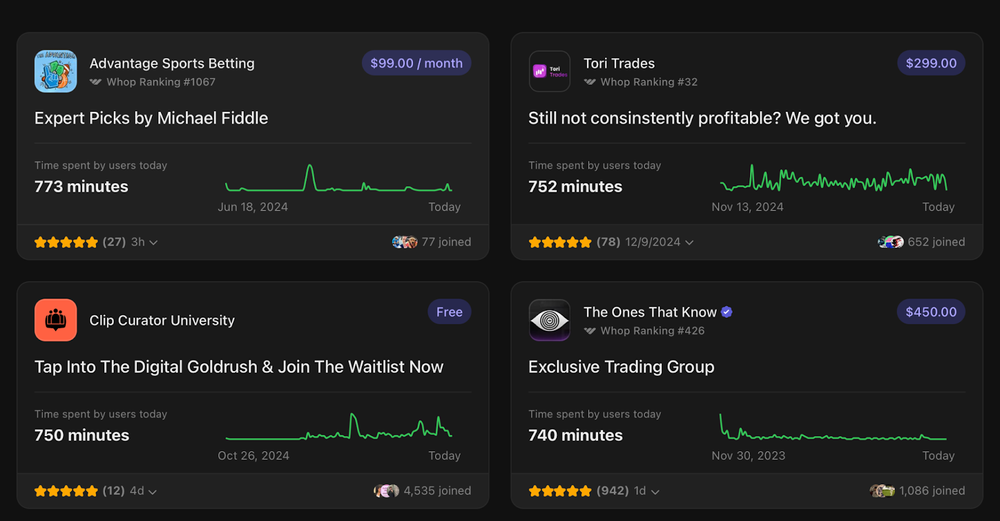Click the Clip Curator University logo icon
Screen dimensions: 1000x521
[x=56, y=320]
